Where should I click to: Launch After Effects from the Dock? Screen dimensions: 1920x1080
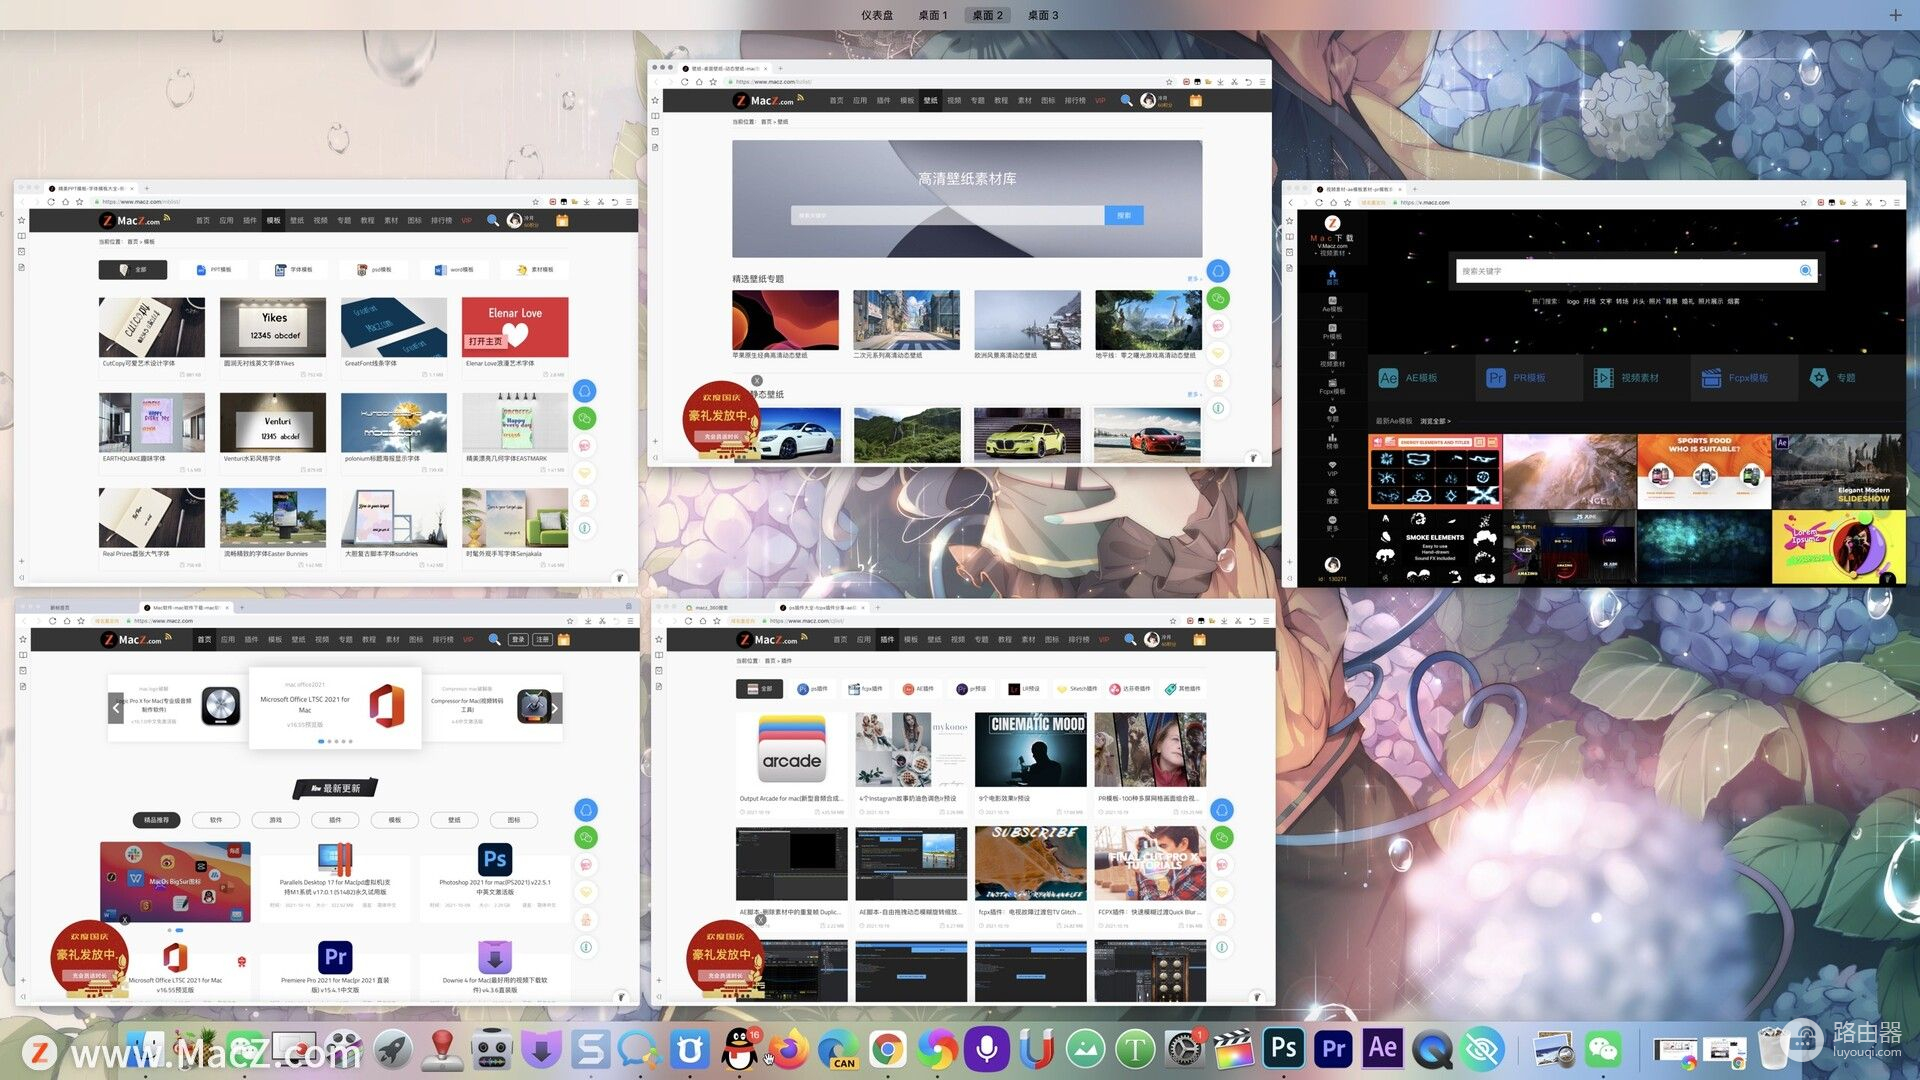click(1382, 1048)
